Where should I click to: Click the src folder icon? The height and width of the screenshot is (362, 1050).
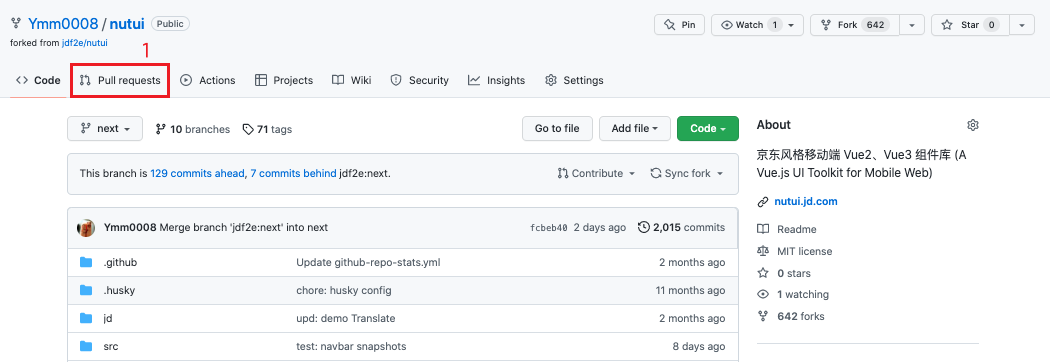pos(86,347)
